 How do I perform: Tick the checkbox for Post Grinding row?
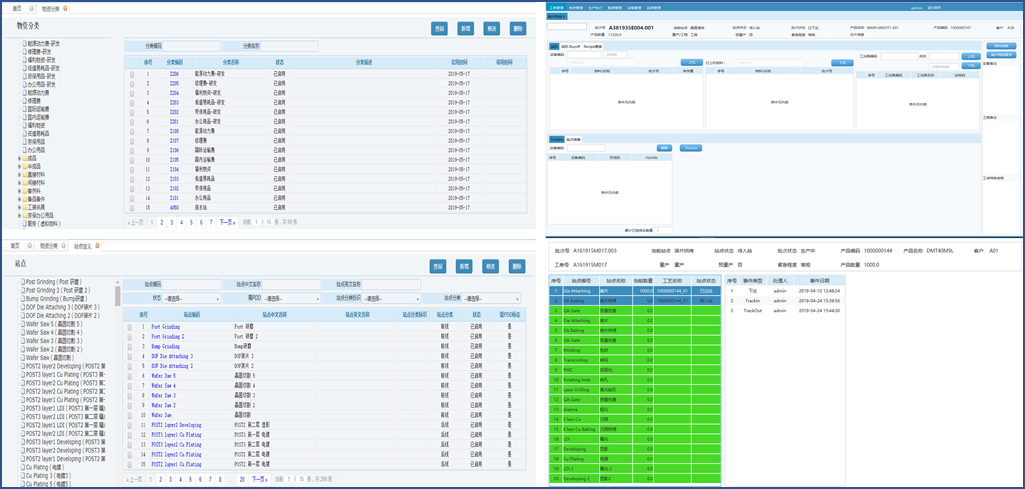pyautogui.click(x=131, y=327)
